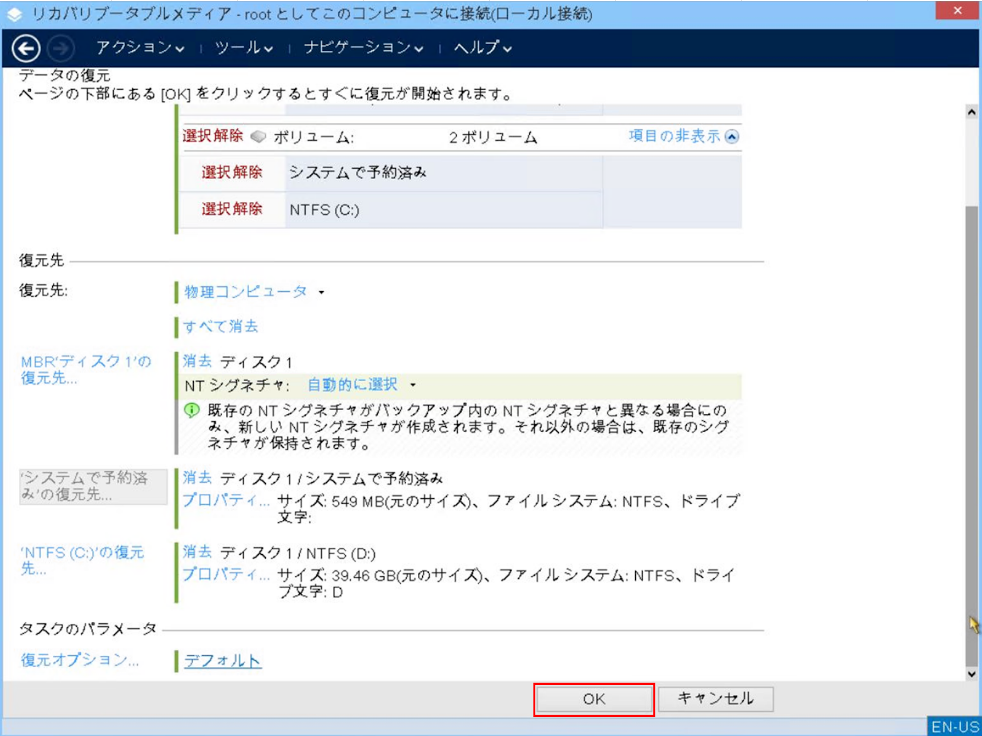This screenshot has height=736, width=982.
Task: Deselect the システムで予約済み volume
Action: pos(232,172)
